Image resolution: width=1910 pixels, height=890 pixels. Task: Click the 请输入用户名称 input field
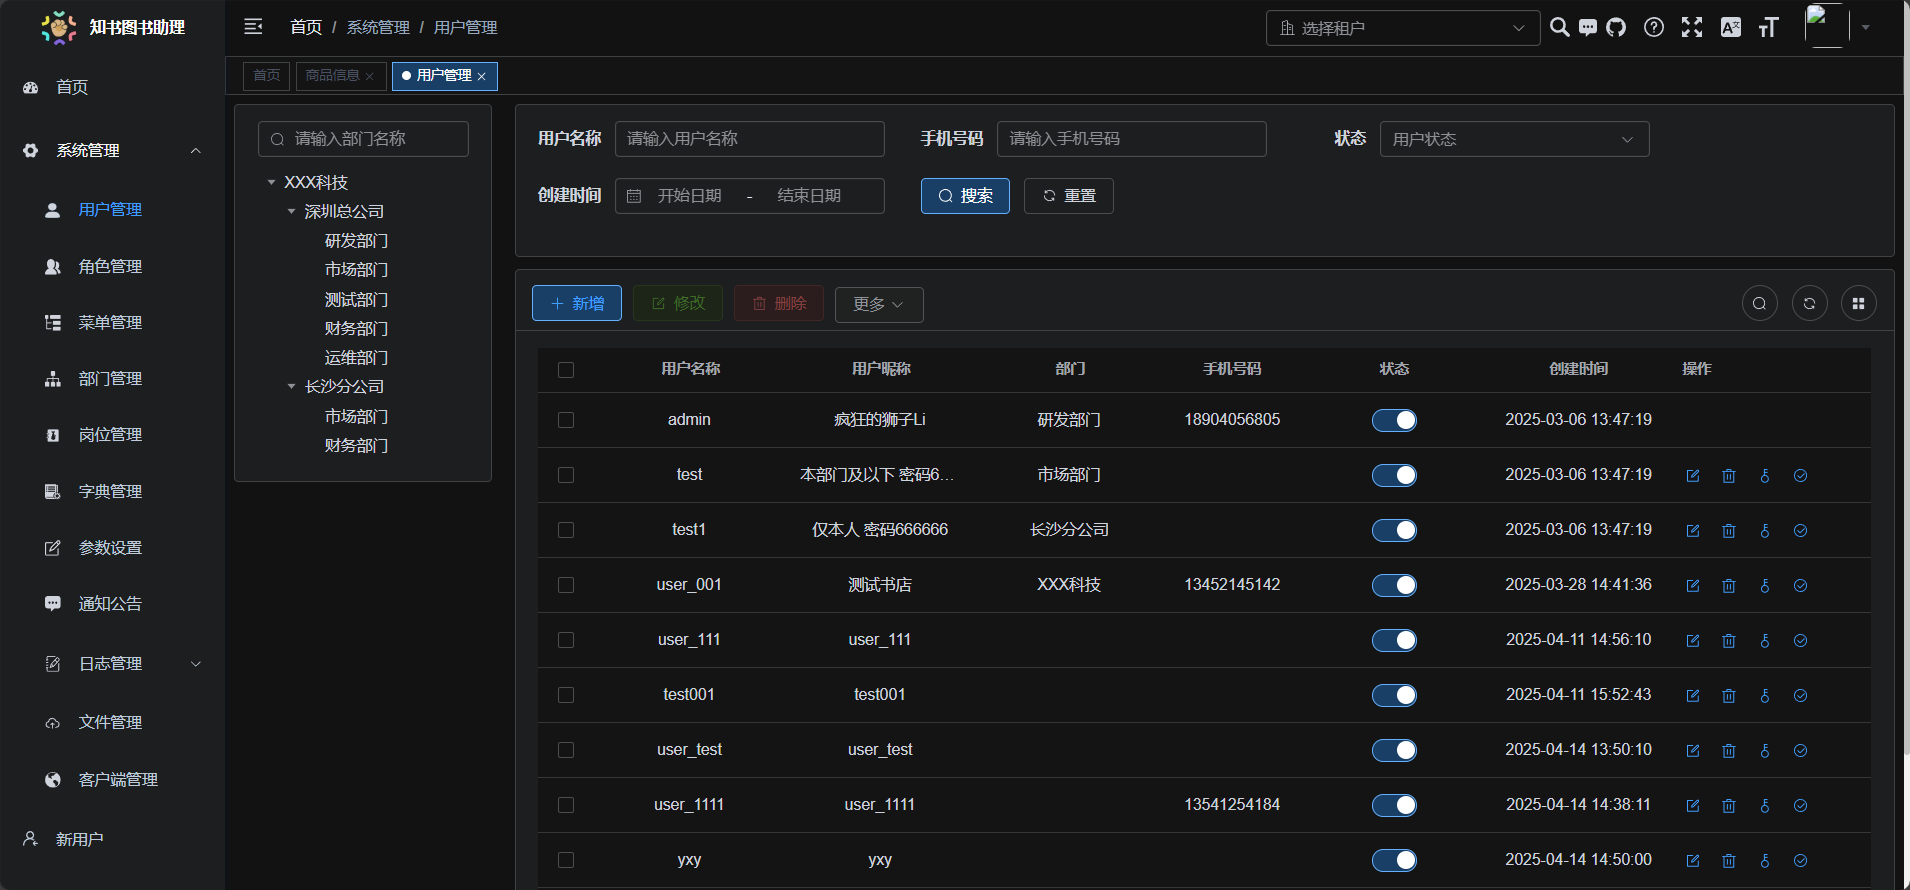[749, 139]
